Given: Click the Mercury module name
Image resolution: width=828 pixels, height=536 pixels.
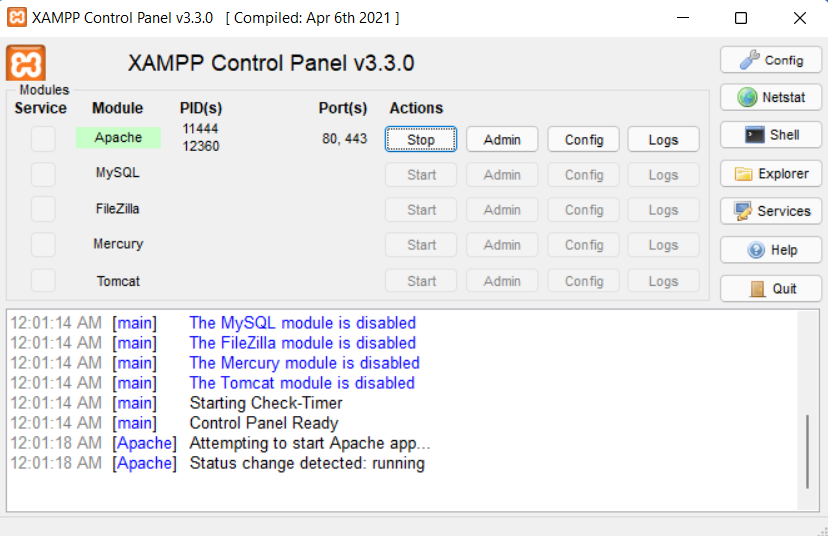Looking at the screenshot, I should tap(118, 244).
